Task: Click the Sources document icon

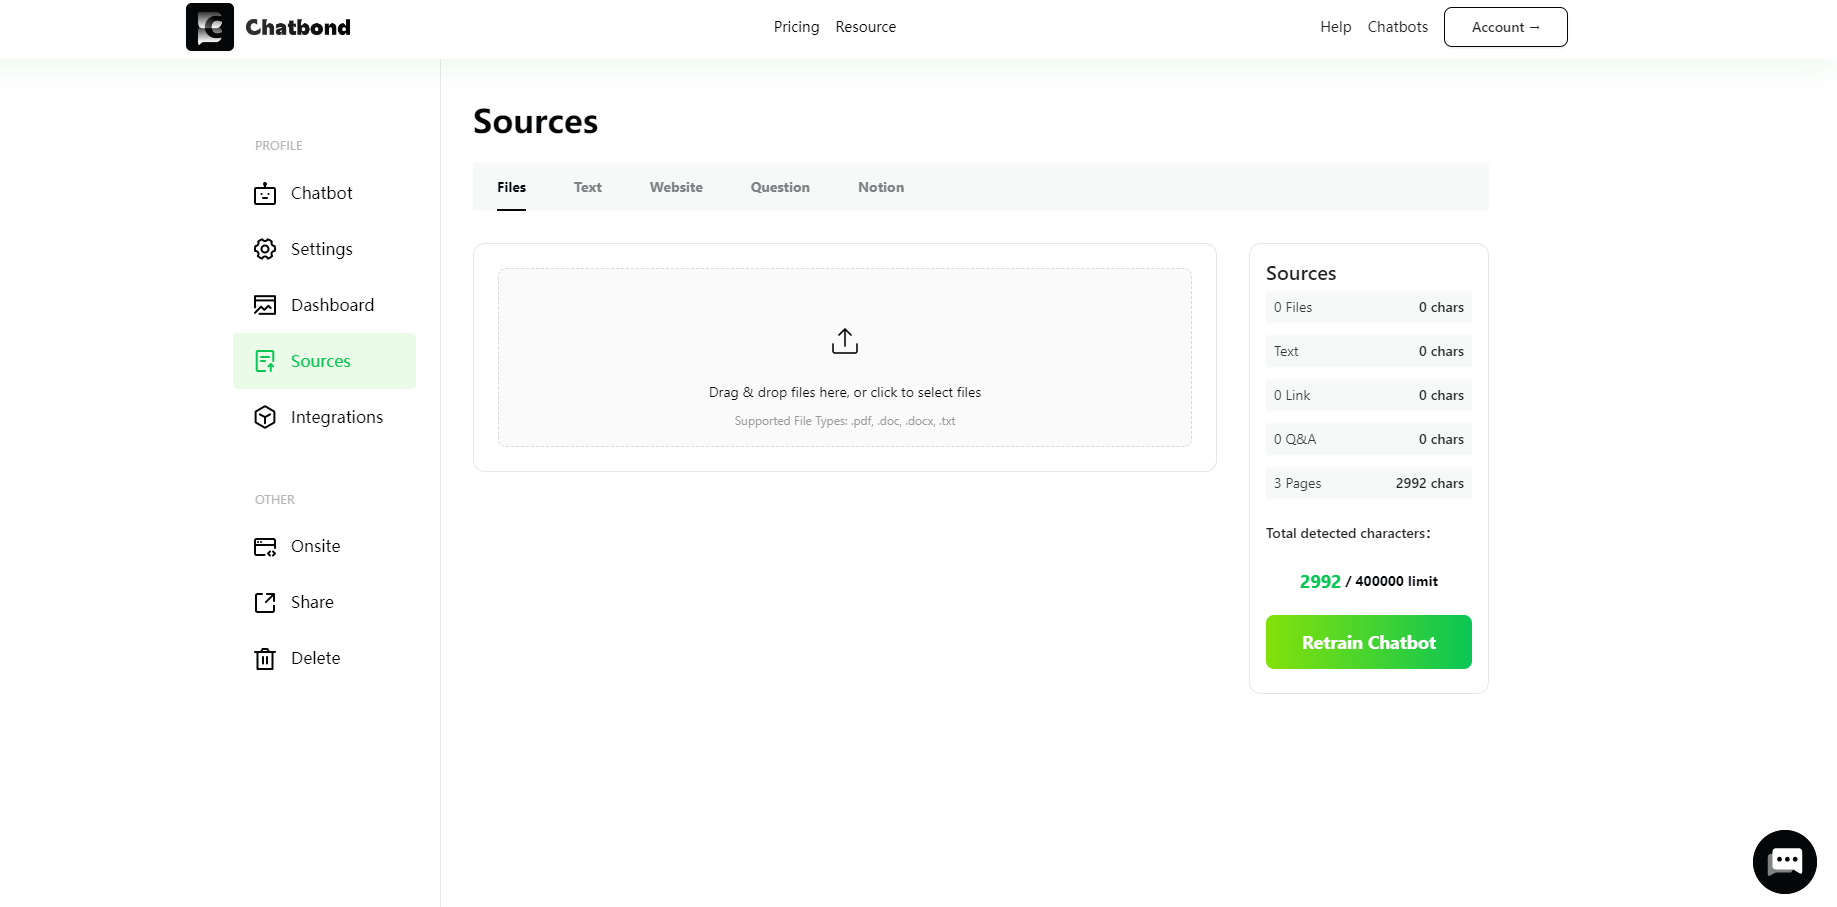Action: 265,361
